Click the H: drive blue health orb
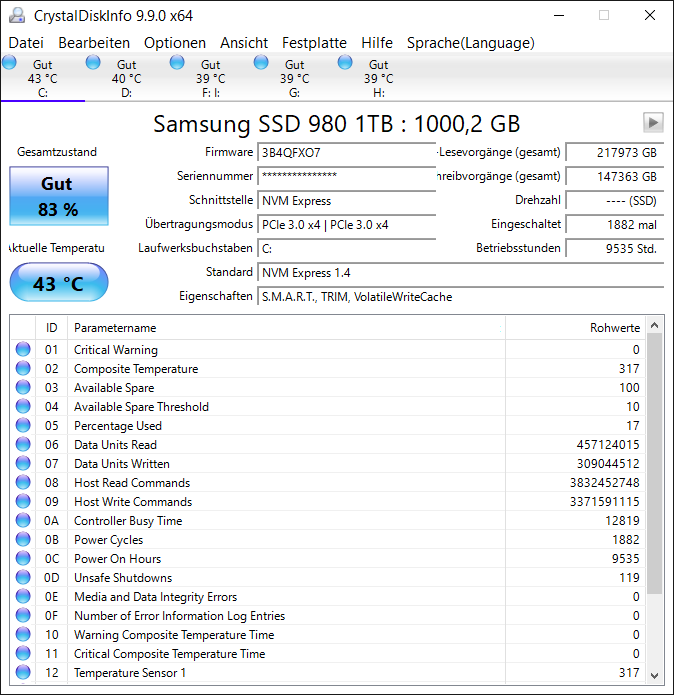Viewport: 674px width, 695px height. tap(345, 62)
